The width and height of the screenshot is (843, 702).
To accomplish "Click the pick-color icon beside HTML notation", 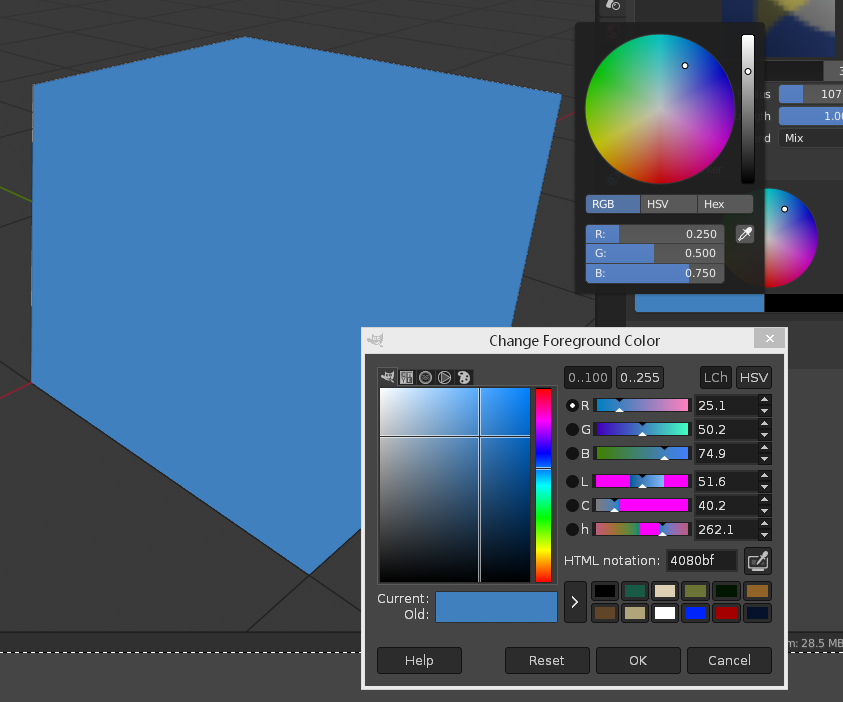I will (757, 560).
